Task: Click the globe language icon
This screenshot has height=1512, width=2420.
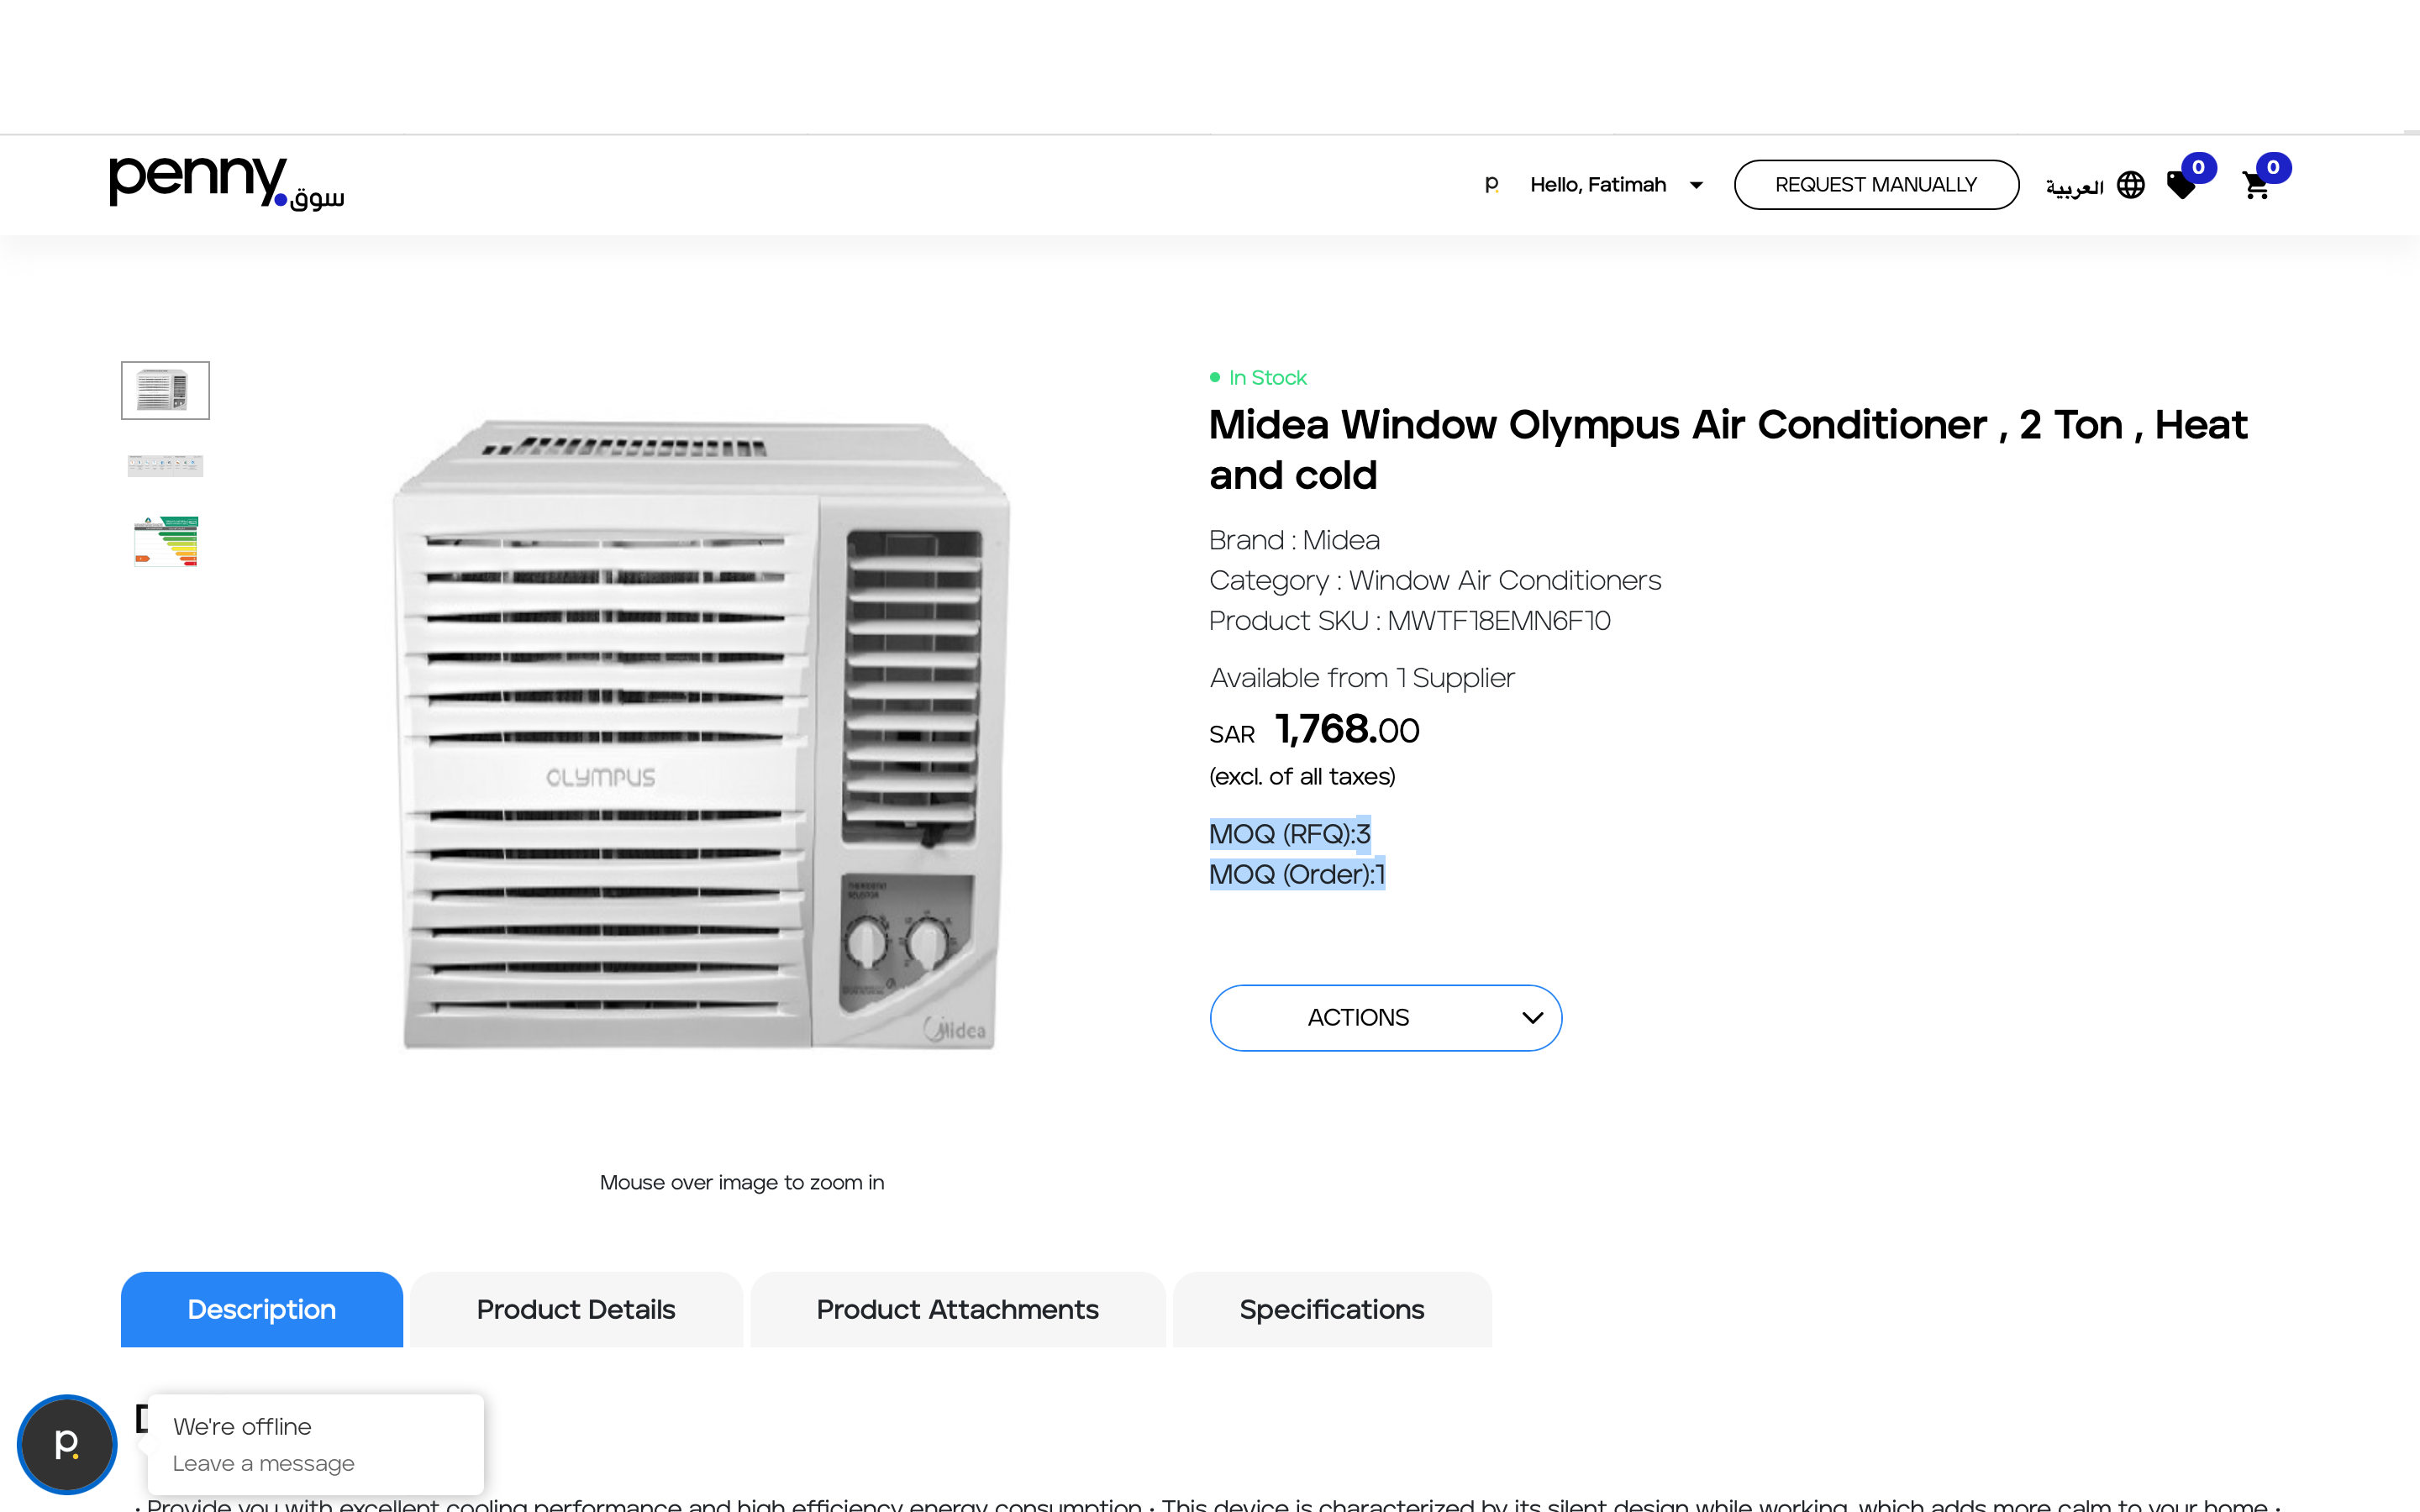Action: (2131, 185)
